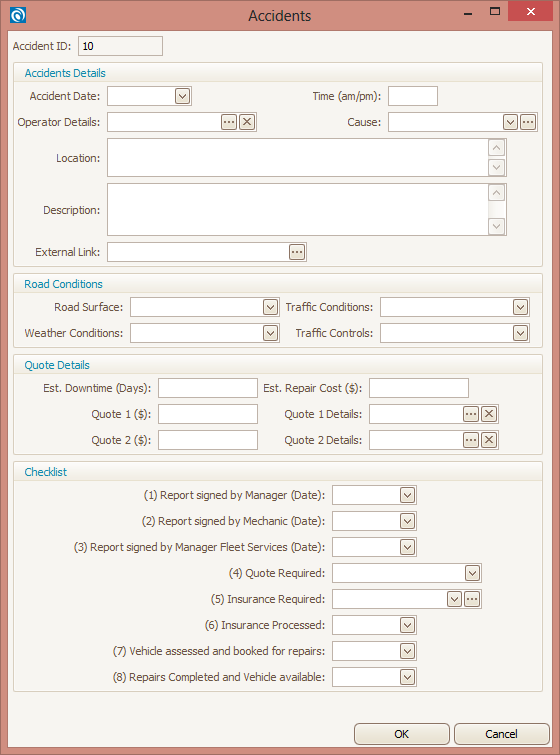Viewport: 560px width, 755px height.
Task: Click the Cancel button
Action: point(501,734)
